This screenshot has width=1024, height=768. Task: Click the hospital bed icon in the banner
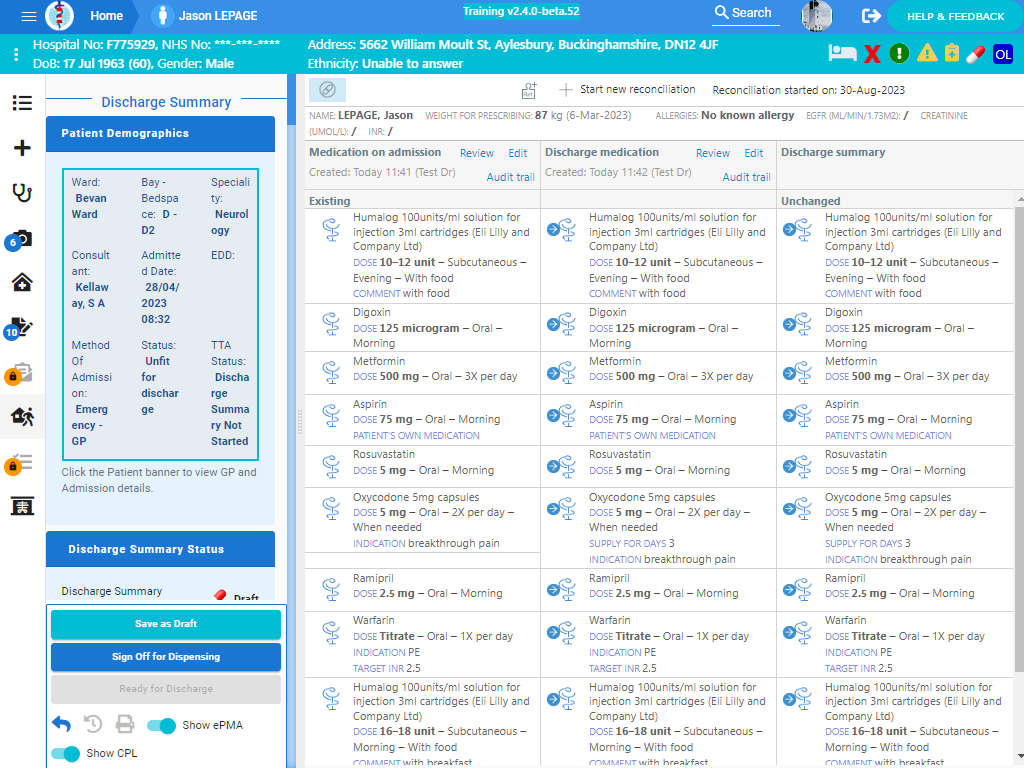[x=842, y=54]
